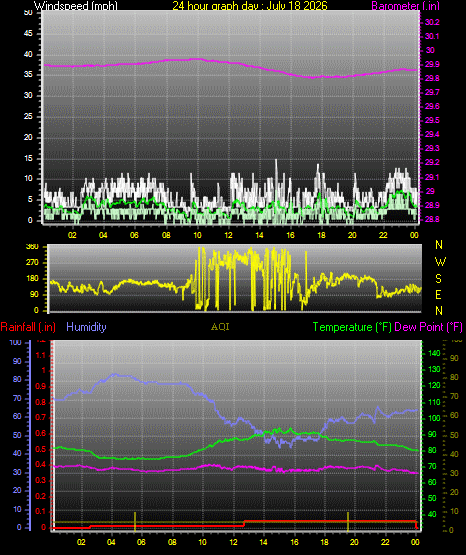Click green temperature axis value "140"

[434, 353]
